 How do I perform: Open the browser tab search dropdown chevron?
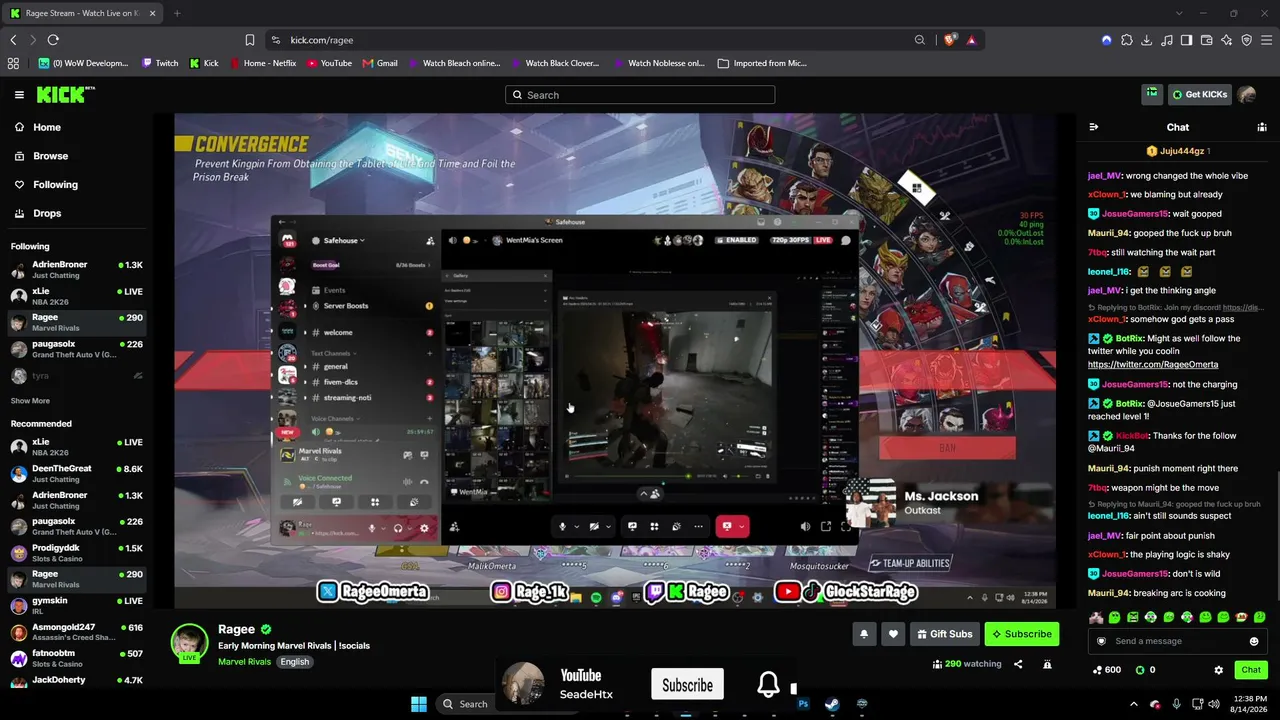coord(1178,13)
